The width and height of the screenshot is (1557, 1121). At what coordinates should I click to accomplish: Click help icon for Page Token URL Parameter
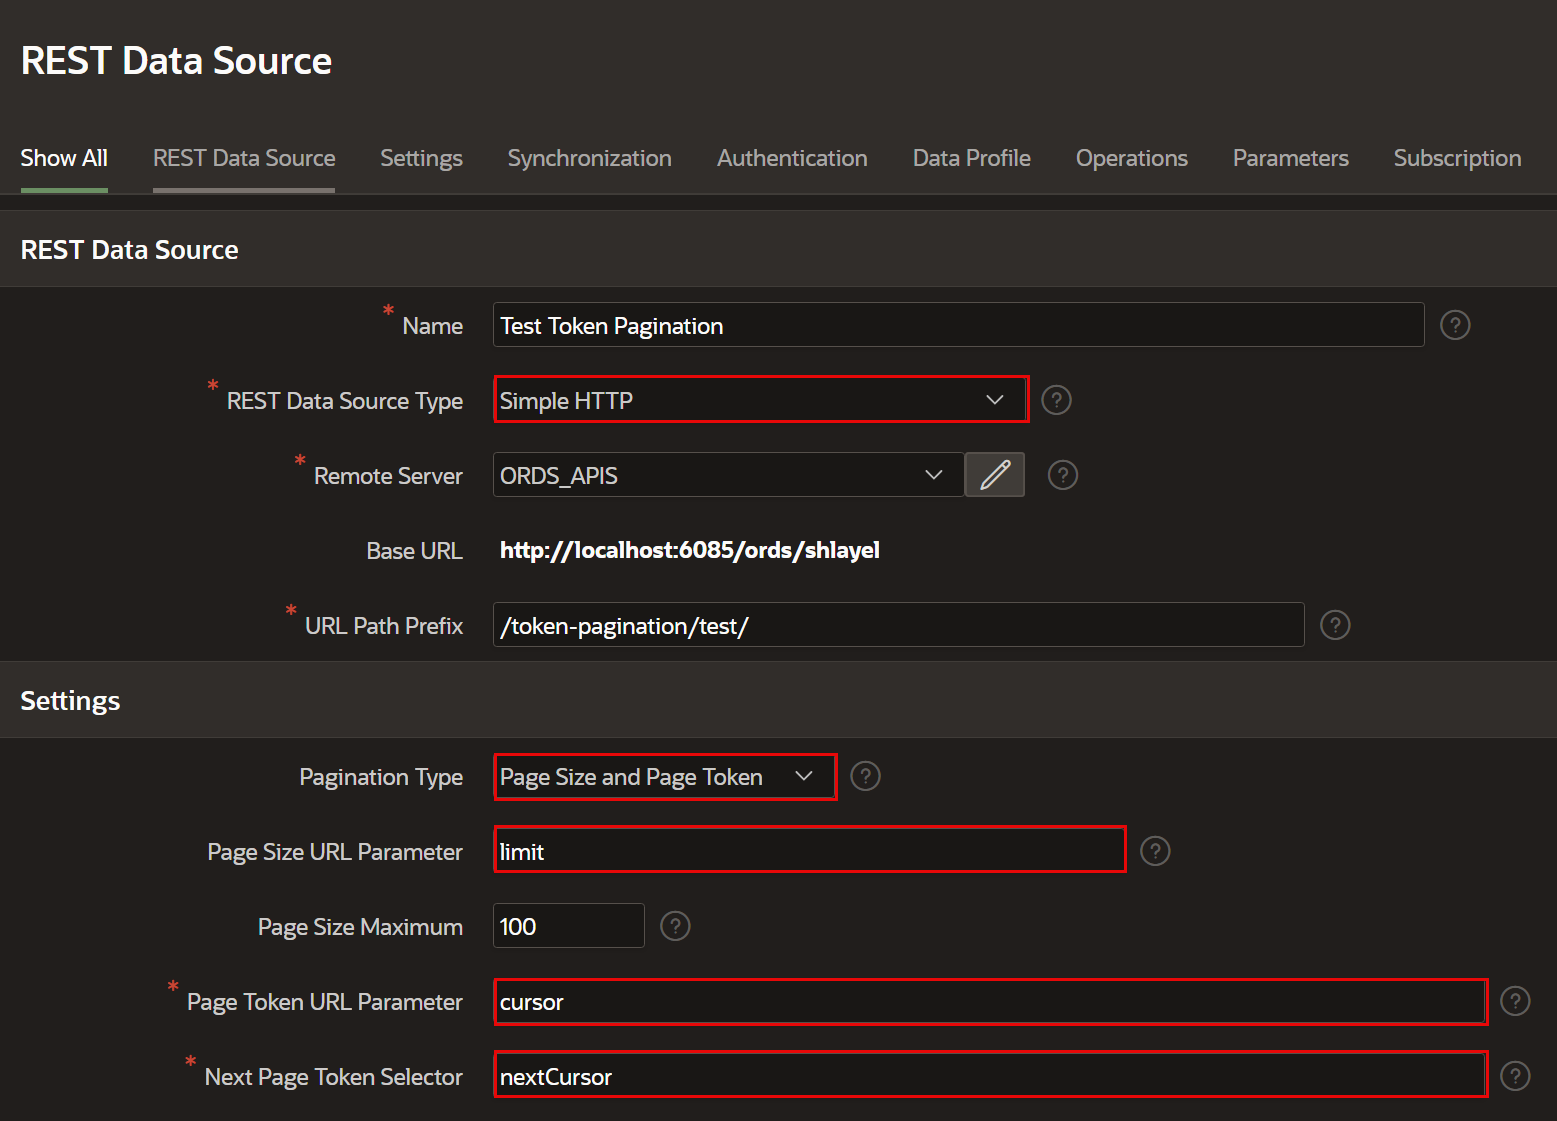(1514, 1001)
